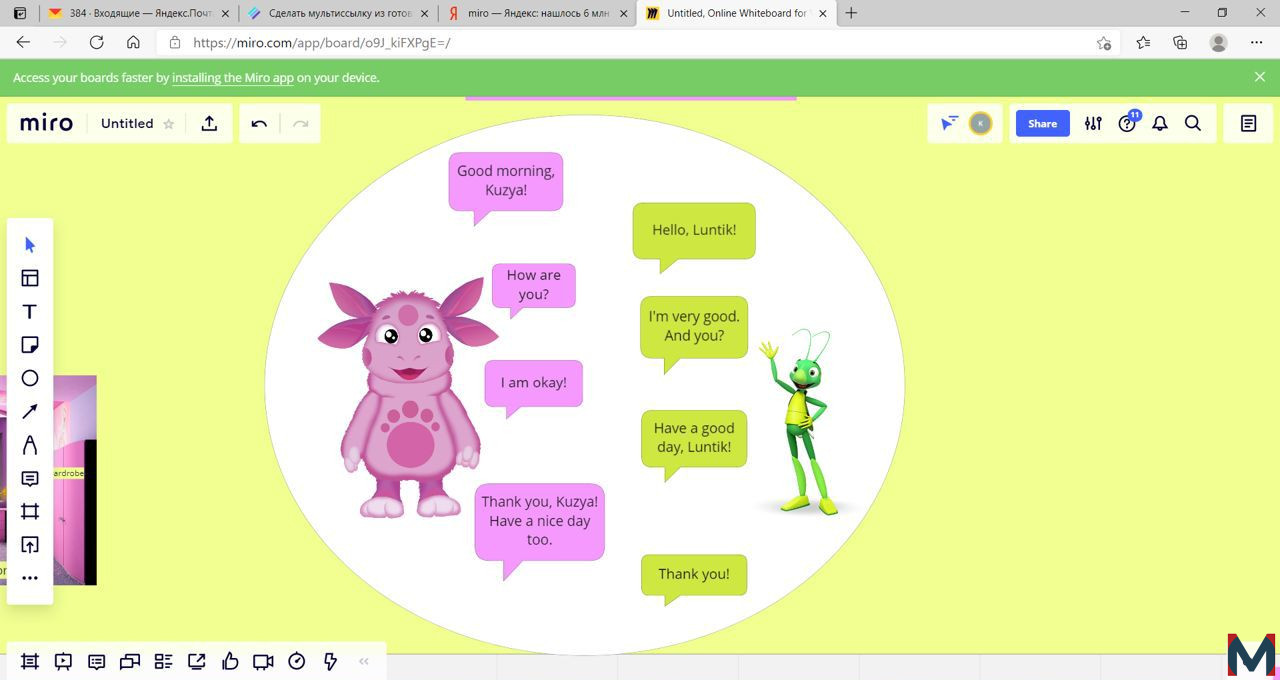Open the browser profile menu

[1218, 43]
